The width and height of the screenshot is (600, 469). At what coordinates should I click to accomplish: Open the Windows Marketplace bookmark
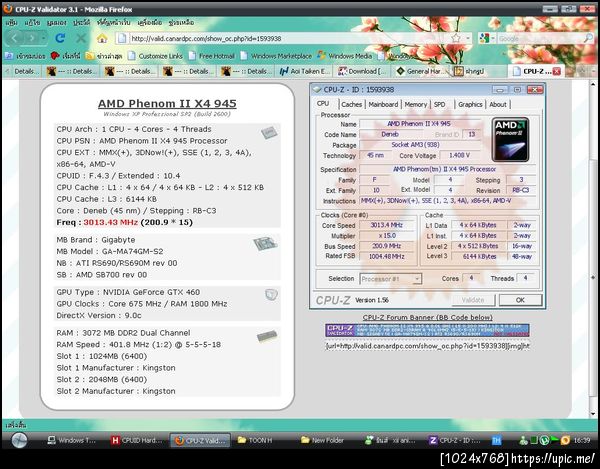click(276, 56)
